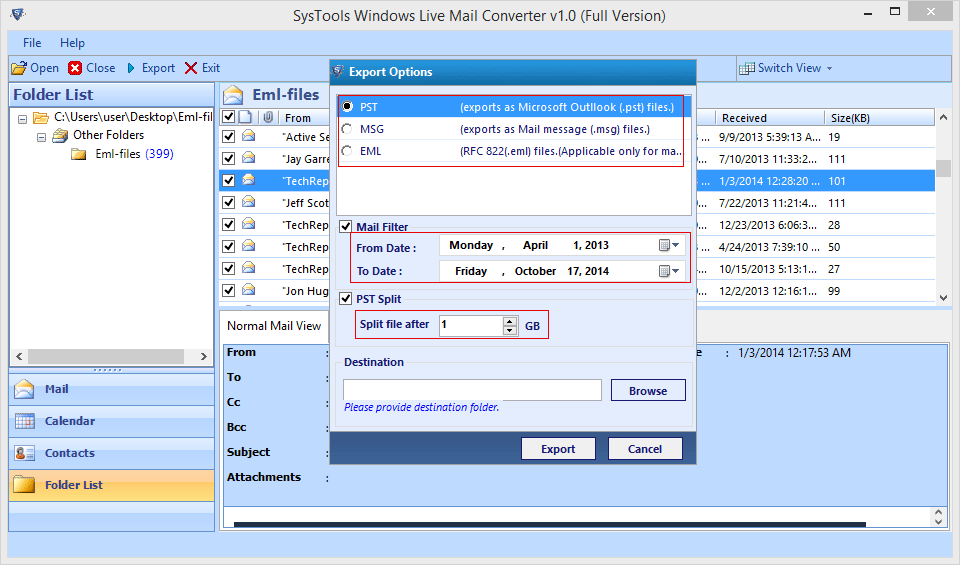The height and width of the screenshot is (565, 960).
Task: Click the Split file after size field
Action: (x=471, y=325)
